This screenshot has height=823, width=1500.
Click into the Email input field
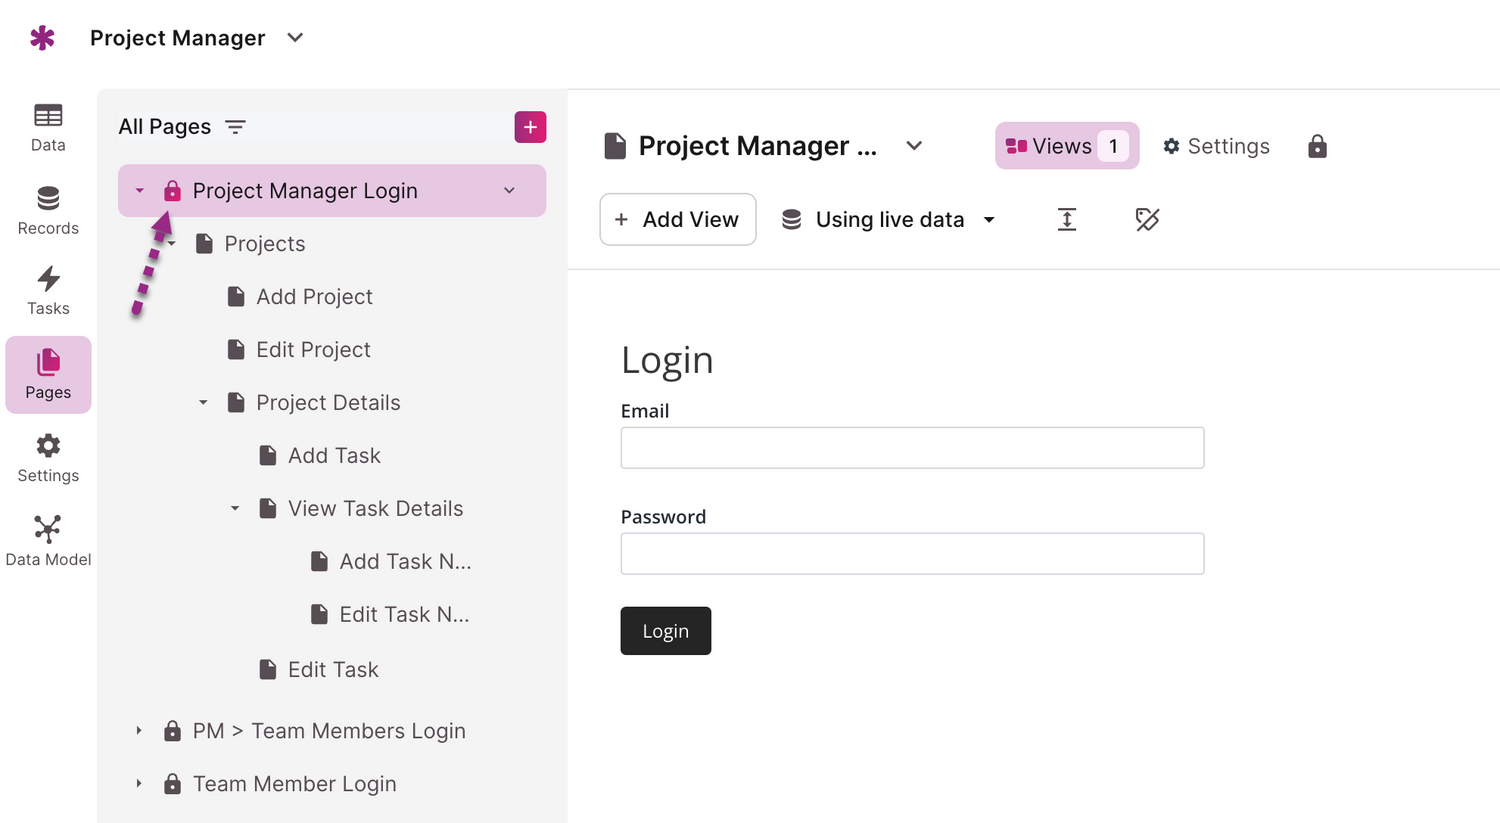point(912,448)
